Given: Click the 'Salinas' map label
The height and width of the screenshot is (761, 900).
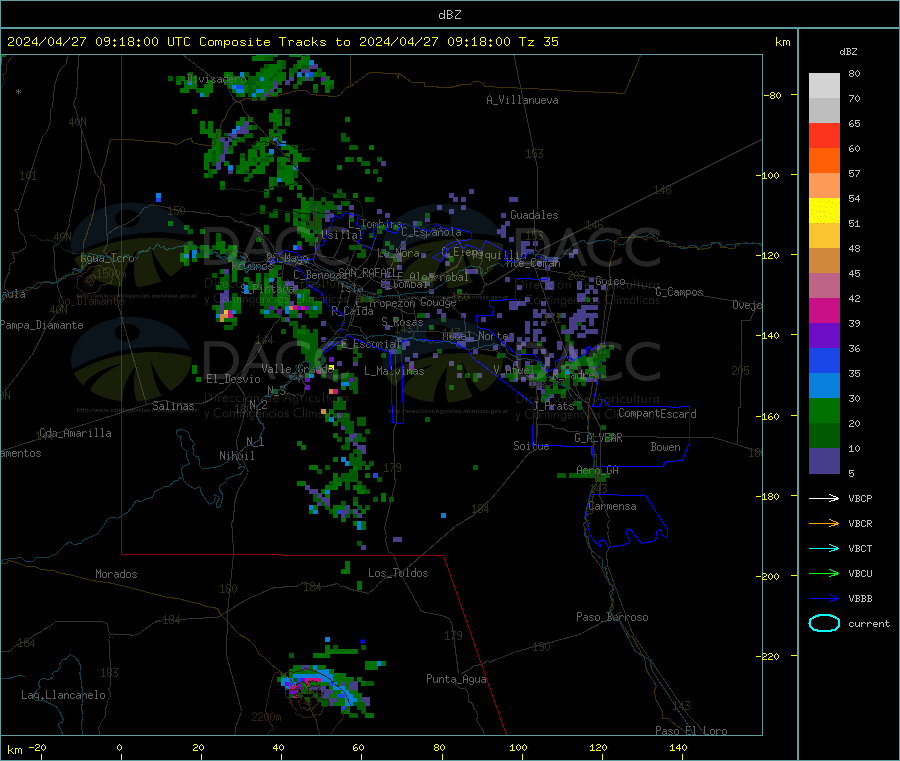Looking at the screenshot, I should pyautogui.click(x=173, y=406).
